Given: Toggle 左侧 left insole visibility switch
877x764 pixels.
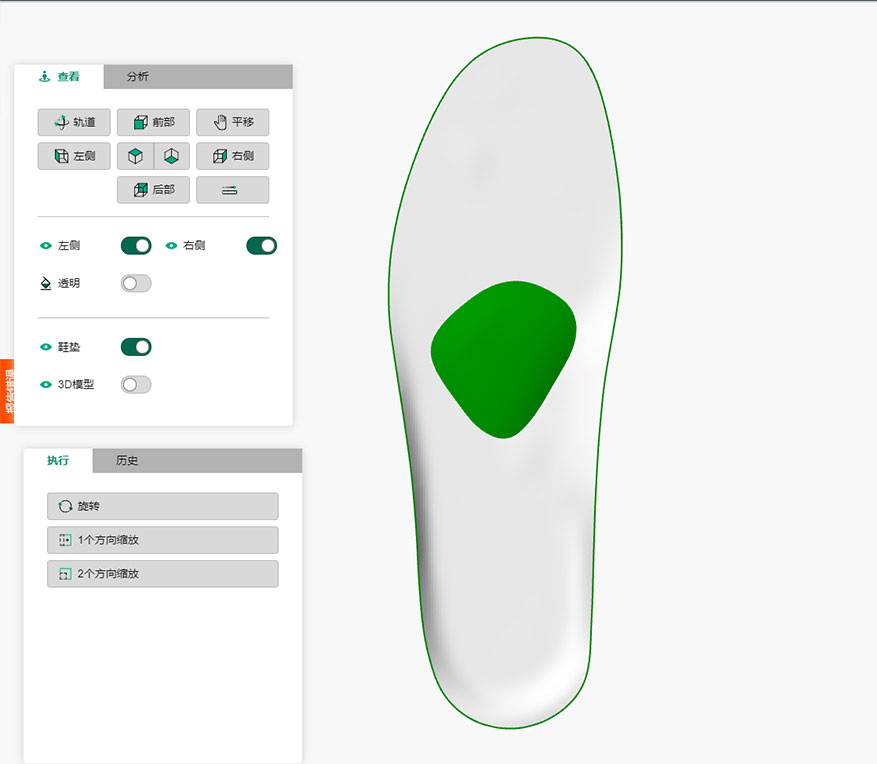Looking at the screenshot, I should pyautogui.click(x=136, y=246).
